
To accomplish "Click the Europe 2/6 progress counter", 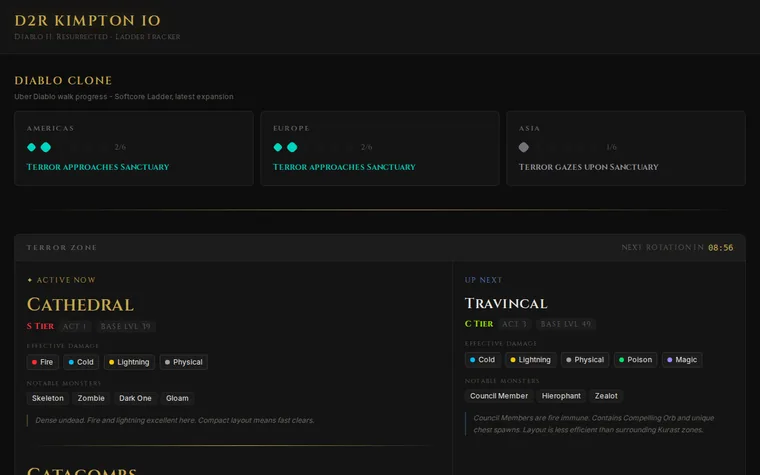I will click(366, 147).
